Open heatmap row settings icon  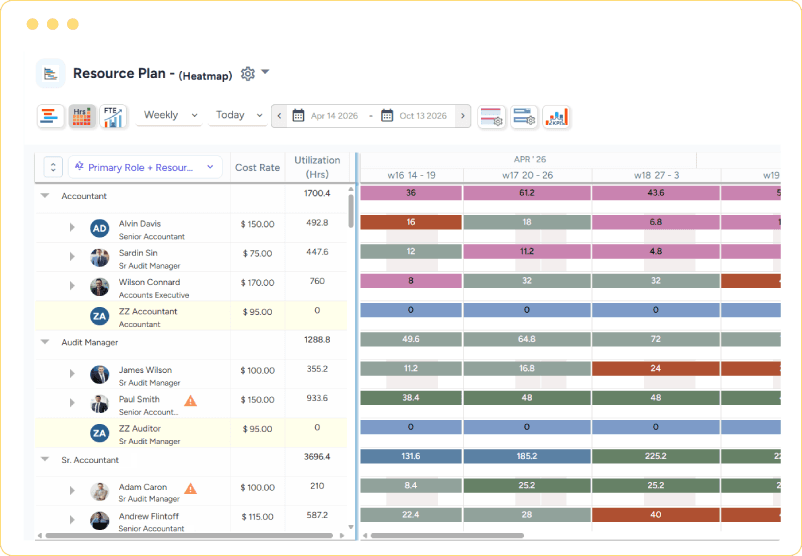(x=492, y=117)
